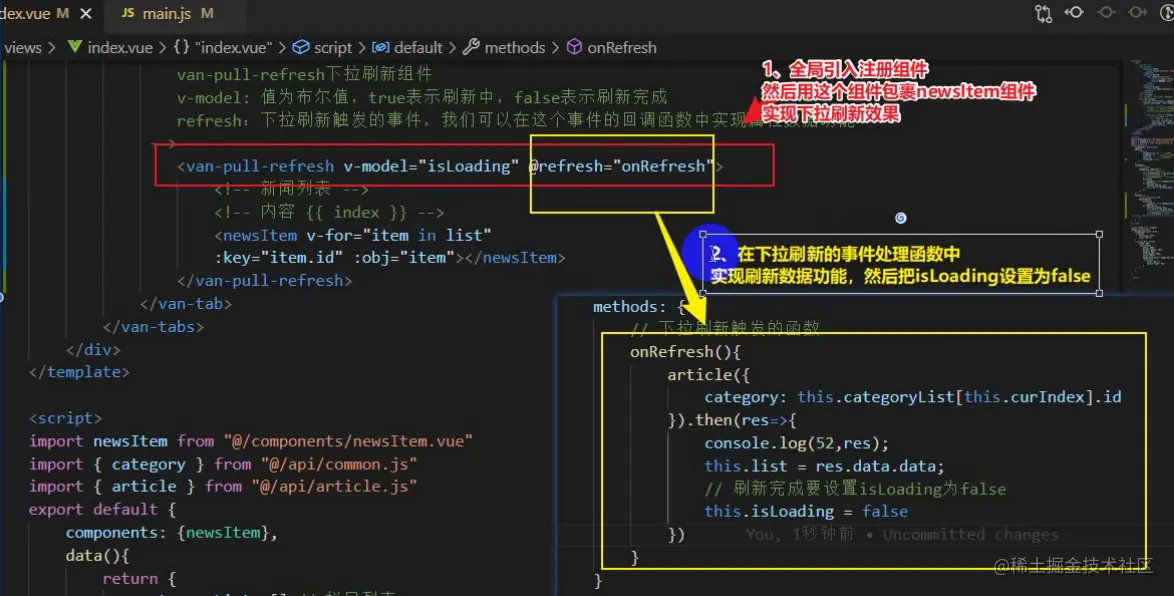The height and width of the screenshot is (596, 1174).
Task: Click v-model="isLoading" in the van-pull-refresh tag
Action: click(x=431, y=165)
